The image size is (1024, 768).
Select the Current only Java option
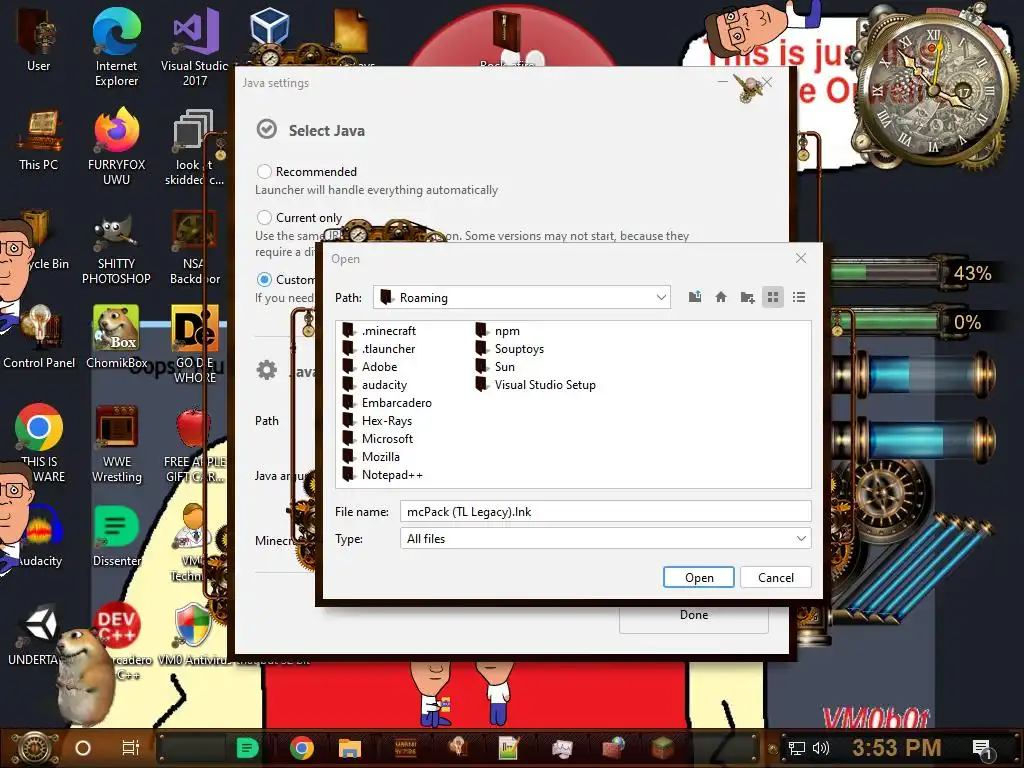click(264, 217)
